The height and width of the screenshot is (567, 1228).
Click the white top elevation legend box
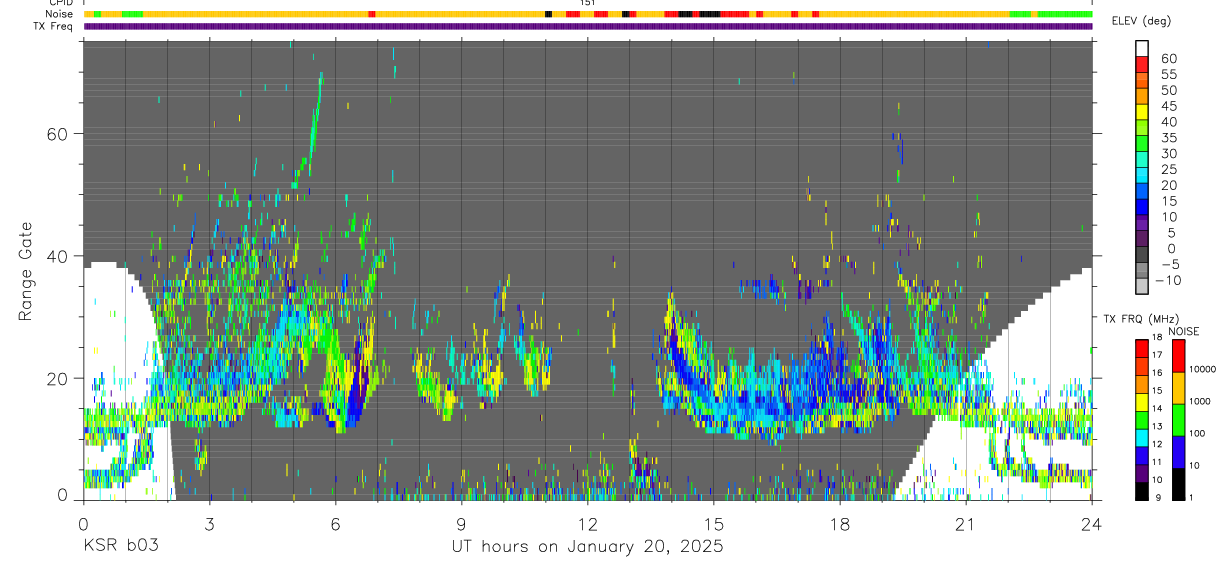(x=1142, y=48)
